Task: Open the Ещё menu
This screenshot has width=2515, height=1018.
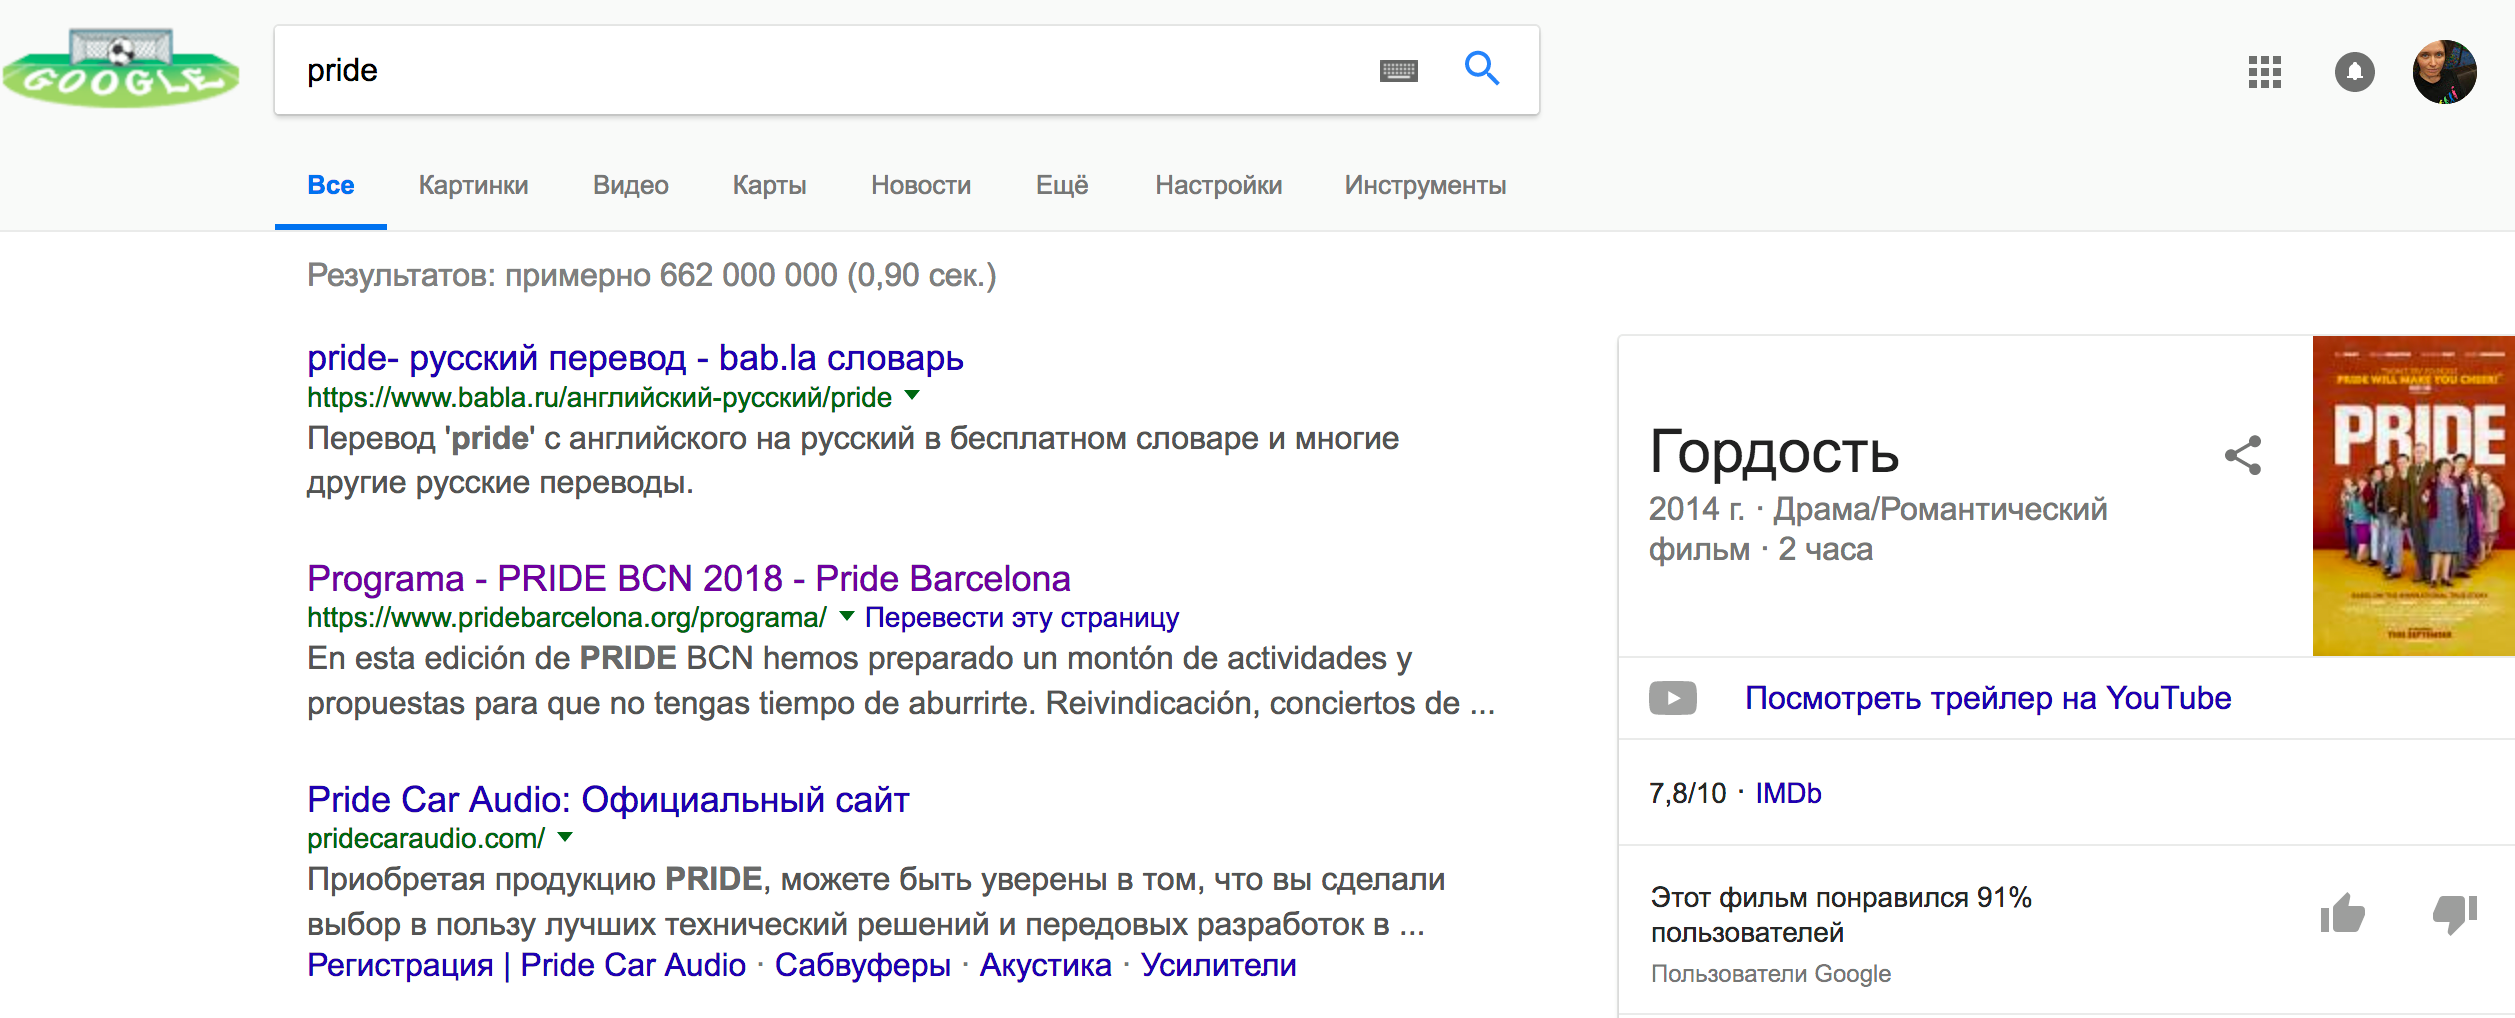Action: pyautogui.click(x=1061, y=185)
